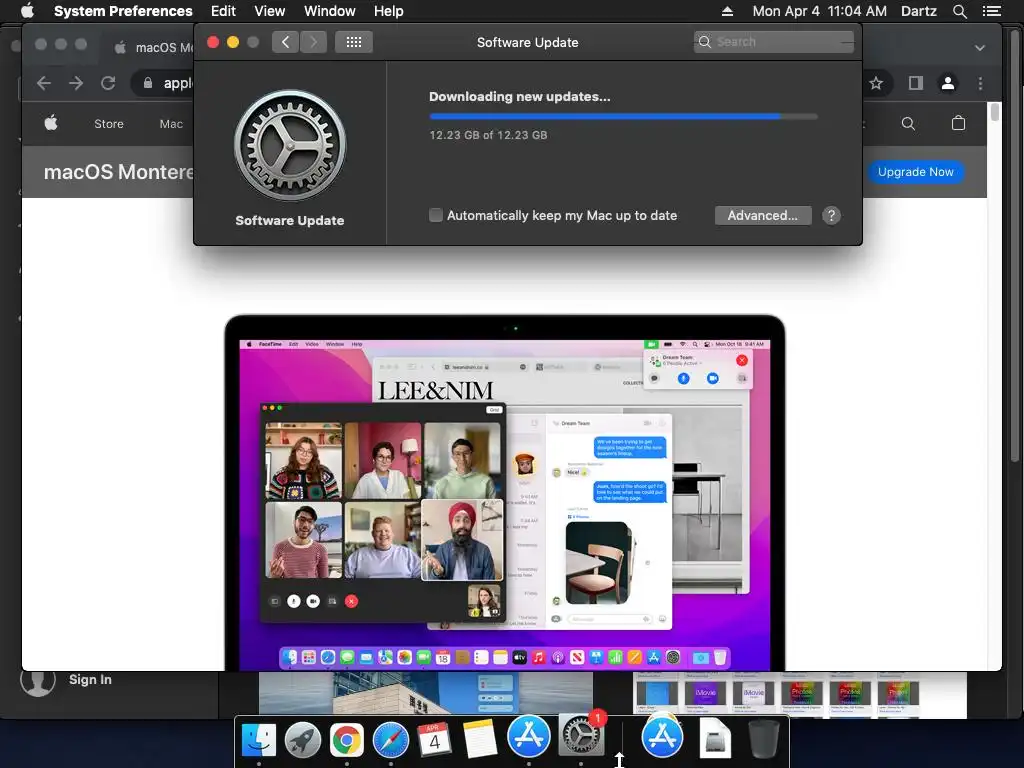This screenshot has height=768, width=1024.
Task: Open System Preferences with badge in Dock
Action: [x=581, y=735]
